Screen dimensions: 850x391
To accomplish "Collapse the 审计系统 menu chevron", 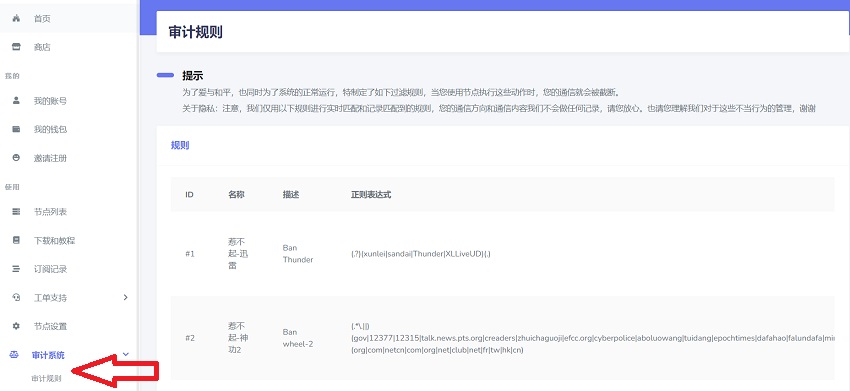I will (x=126, y=355).
